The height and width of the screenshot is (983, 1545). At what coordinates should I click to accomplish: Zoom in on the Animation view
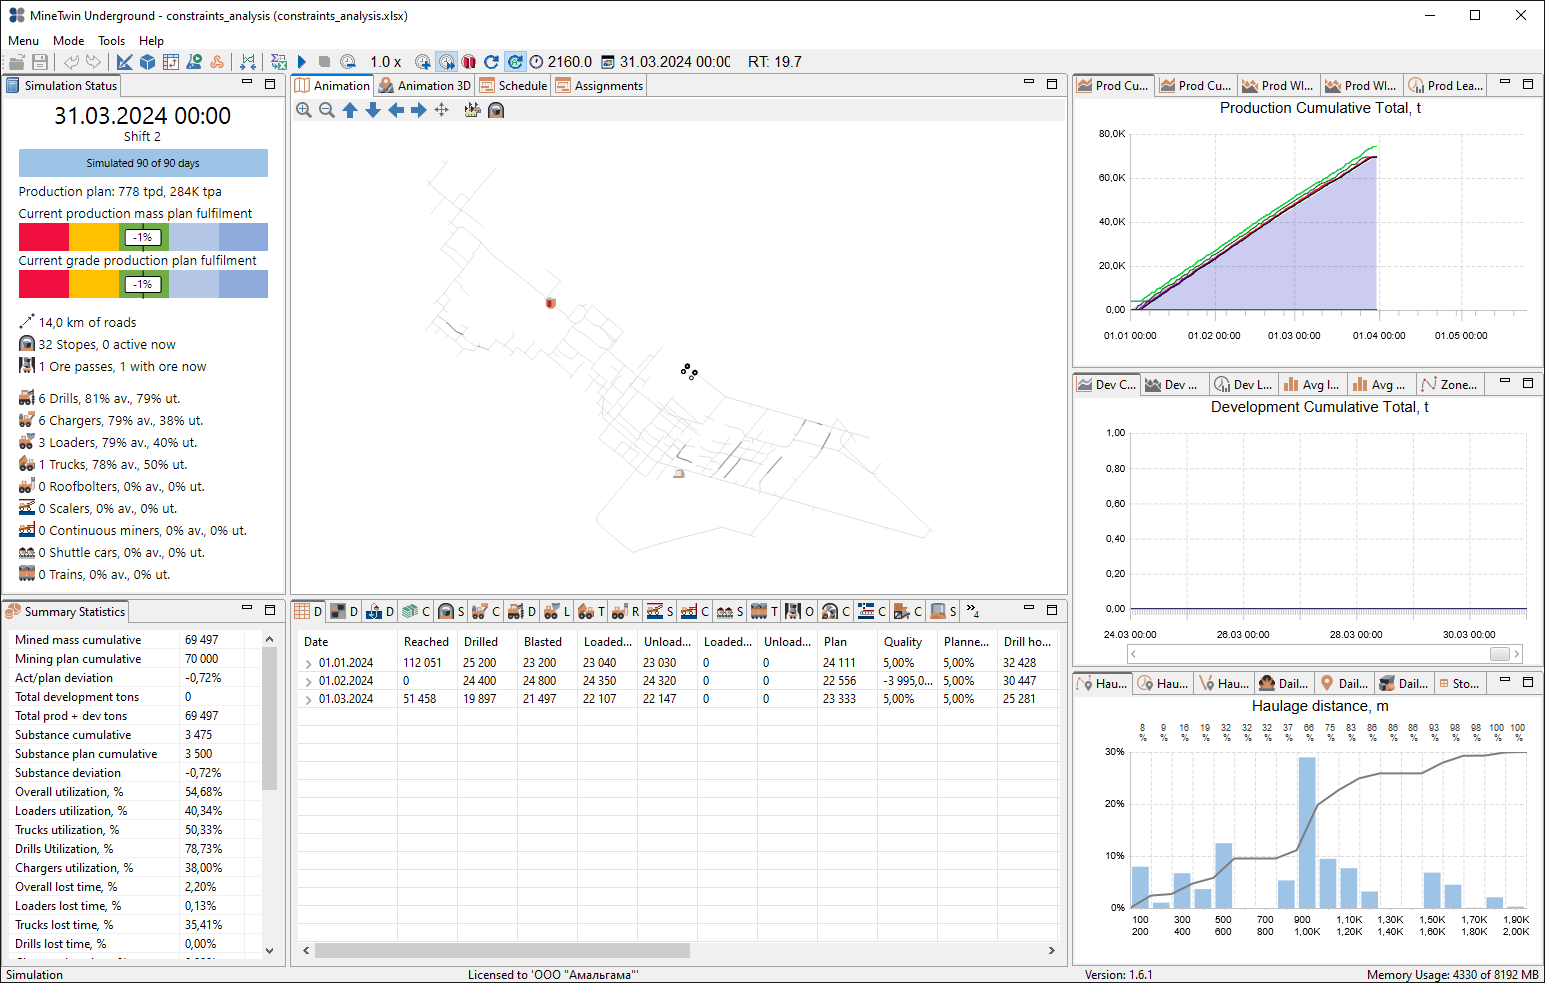[x=304, y=110]
